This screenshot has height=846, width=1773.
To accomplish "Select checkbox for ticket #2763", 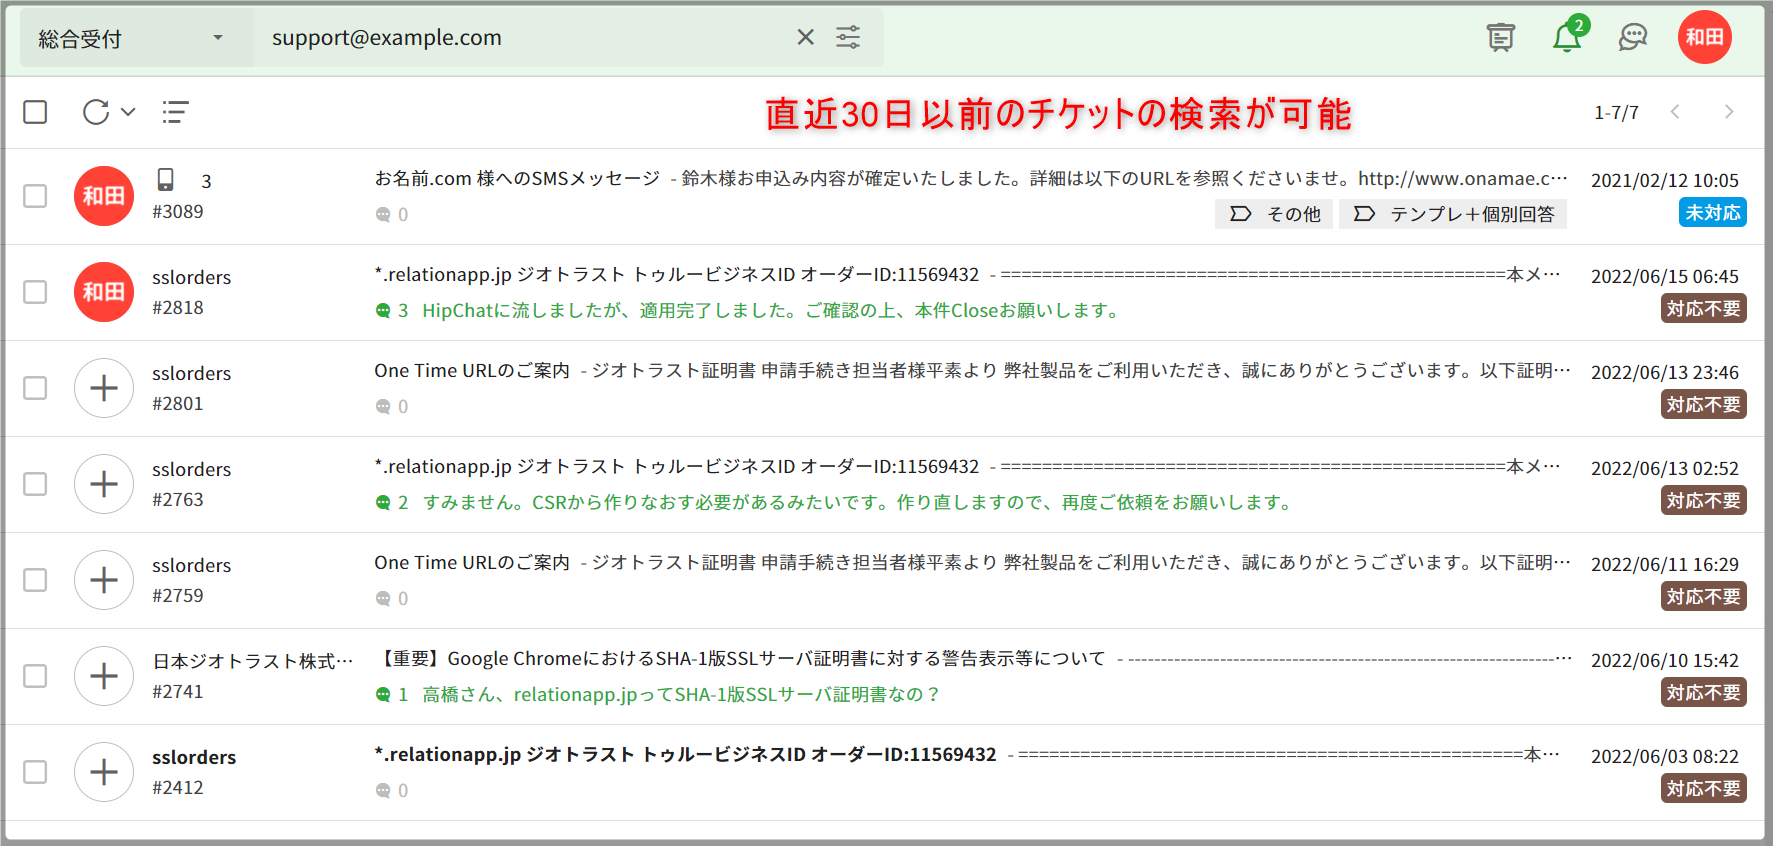I will [x=35, y=484].
